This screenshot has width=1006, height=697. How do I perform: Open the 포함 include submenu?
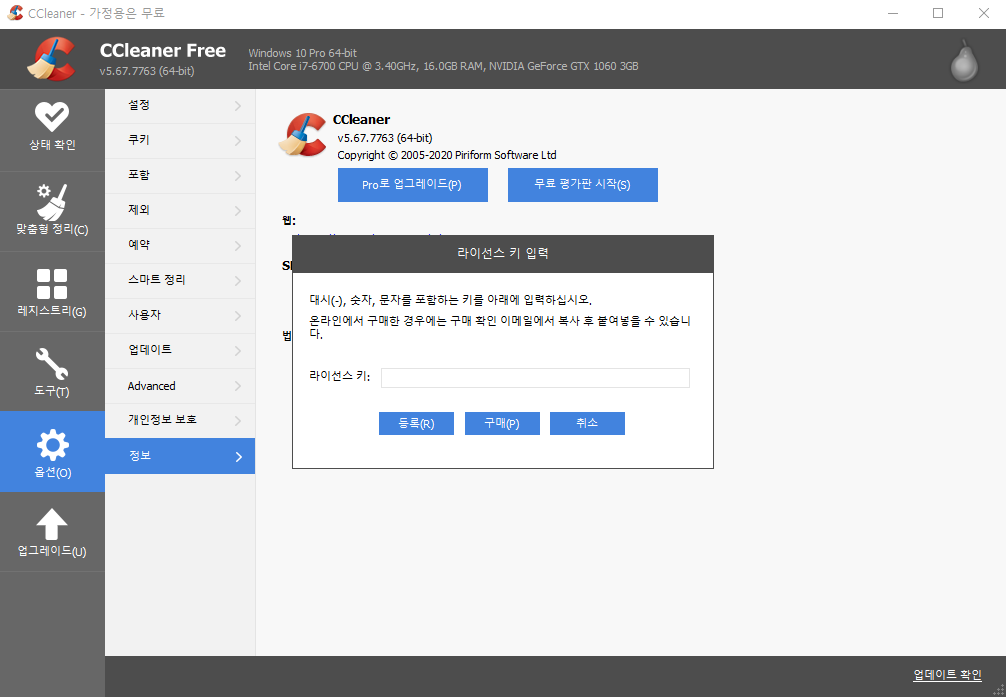180,176
